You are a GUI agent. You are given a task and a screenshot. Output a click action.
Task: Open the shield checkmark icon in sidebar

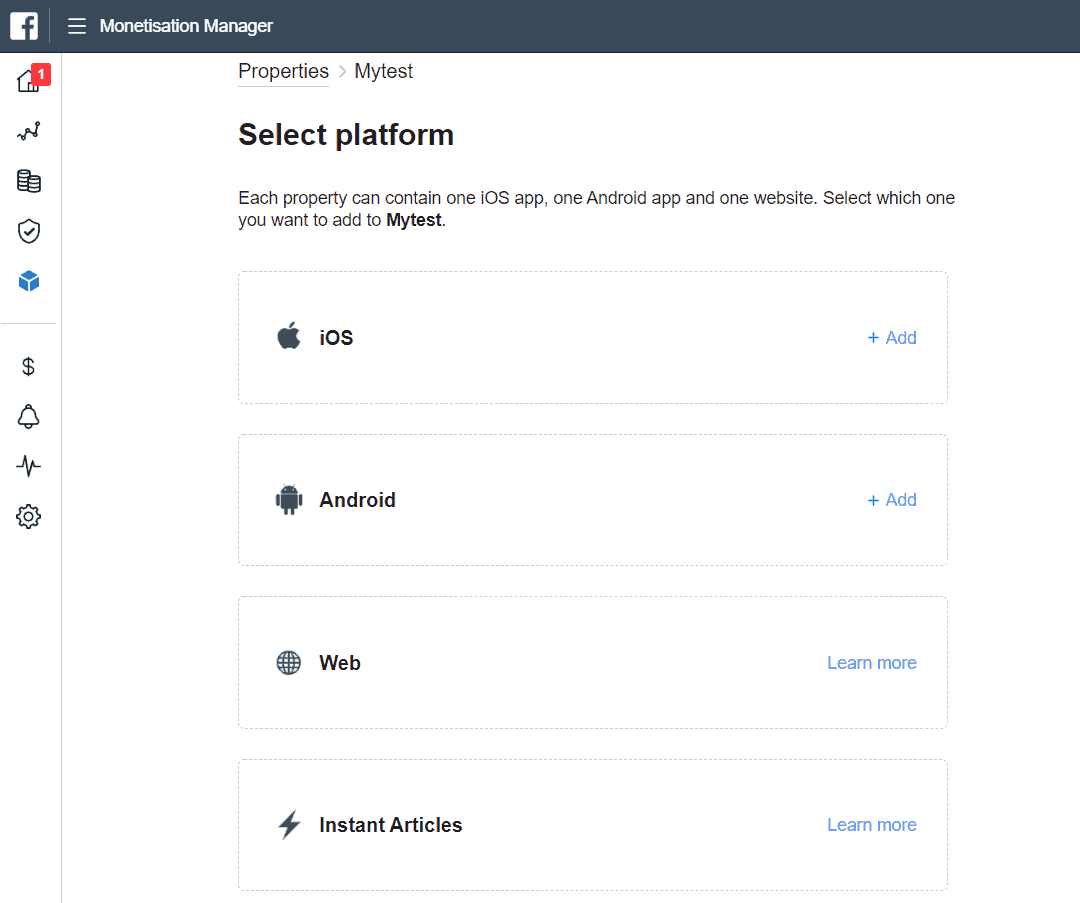point(29,232)
